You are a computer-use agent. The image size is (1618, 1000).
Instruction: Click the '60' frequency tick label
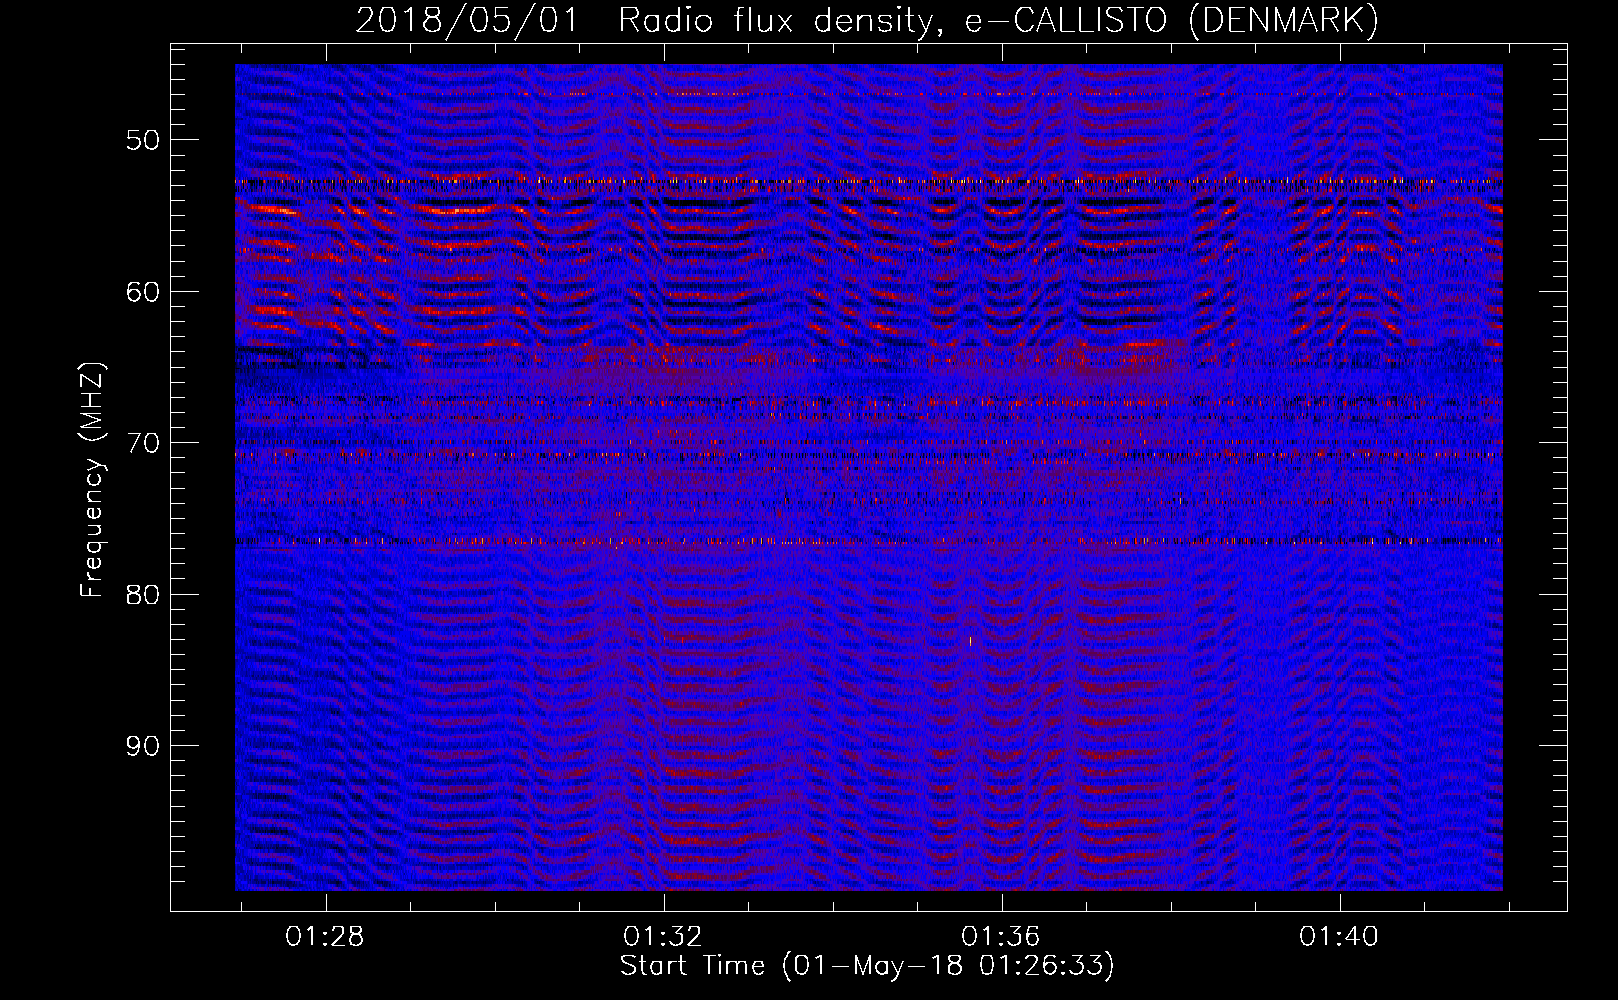tap(143, 292)
